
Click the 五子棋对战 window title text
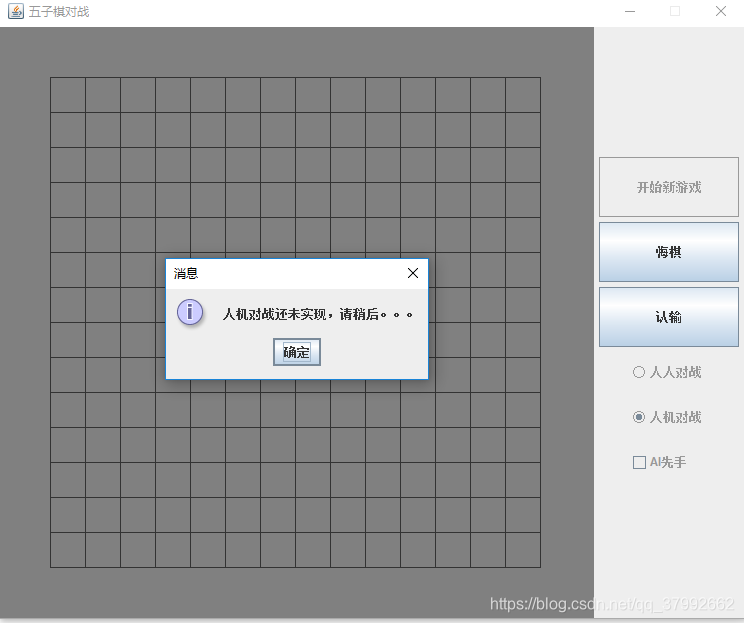coord(59,12)
